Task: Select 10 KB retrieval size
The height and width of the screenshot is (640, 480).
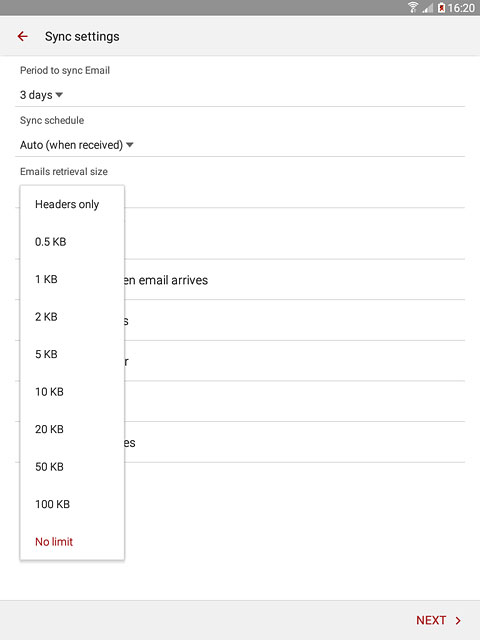Action: click(x=72, y=392)
